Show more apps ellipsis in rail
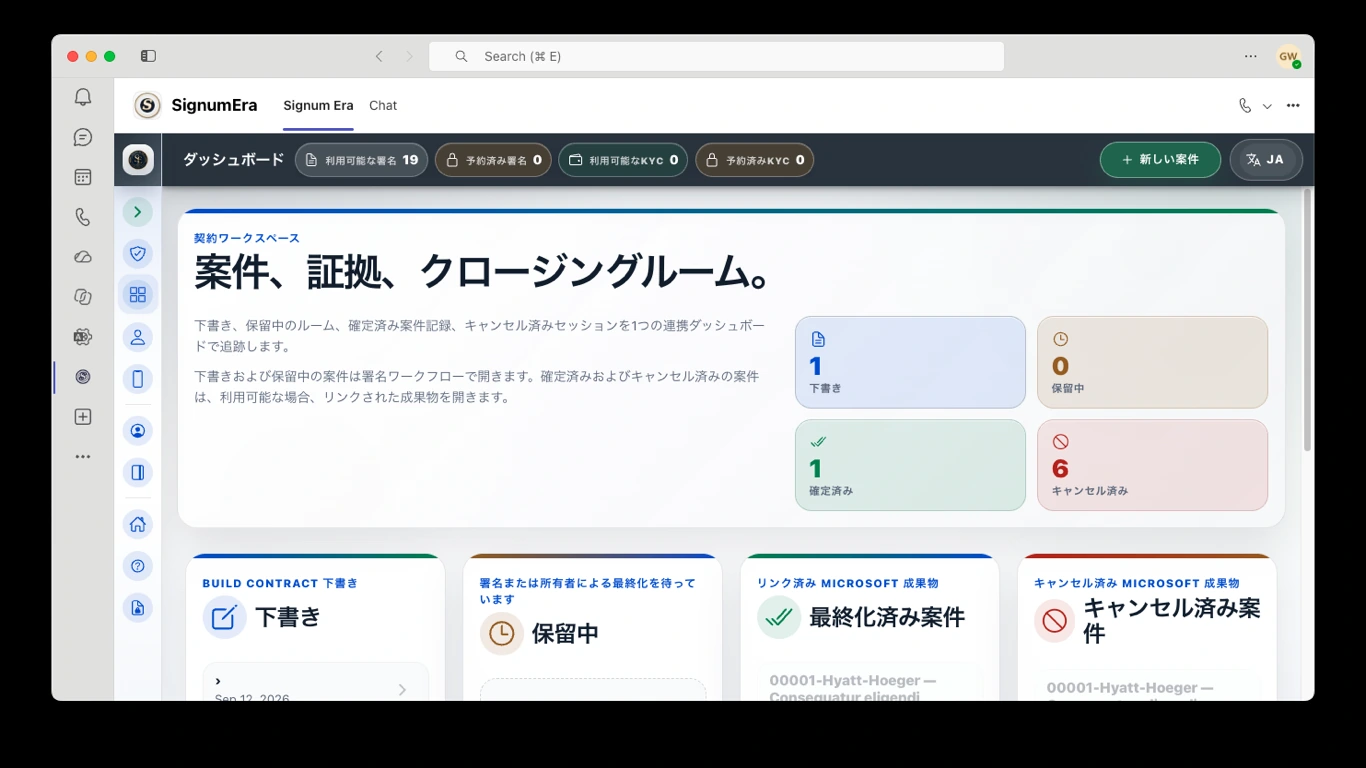Viewport: 1366px width, 768px height. pyautogui.click(x=83, y=457)
